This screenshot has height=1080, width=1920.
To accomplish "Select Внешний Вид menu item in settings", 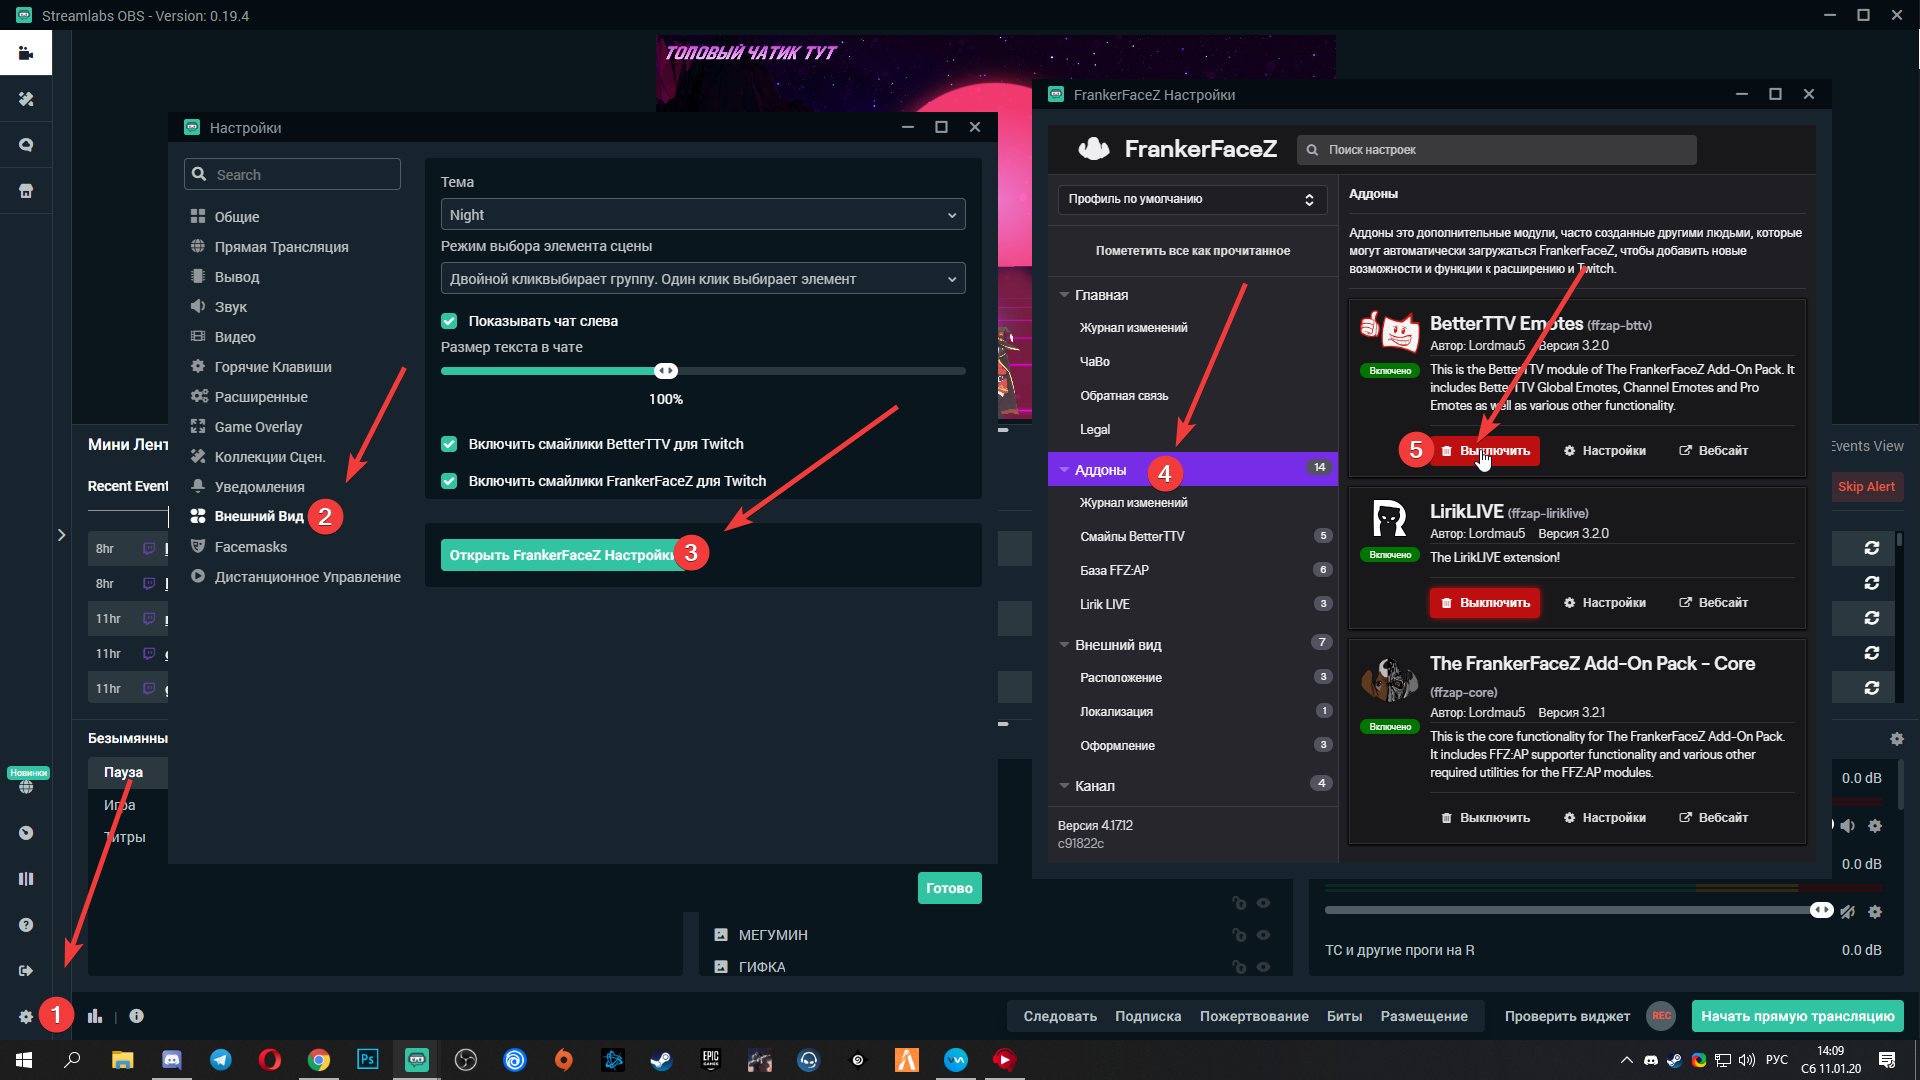I will click(260, 516).
